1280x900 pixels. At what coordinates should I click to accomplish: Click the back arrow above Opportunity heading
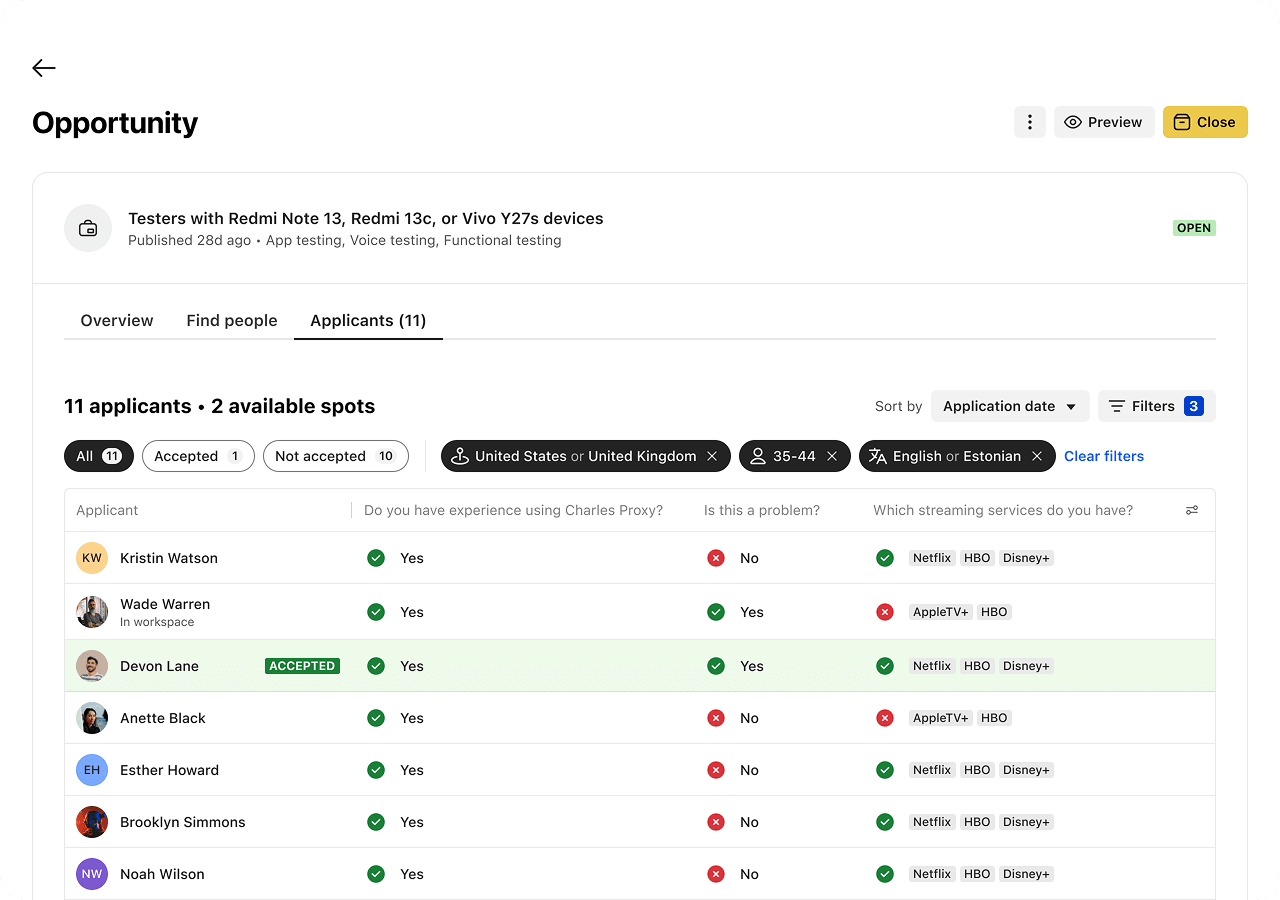[x=43, y=67]
